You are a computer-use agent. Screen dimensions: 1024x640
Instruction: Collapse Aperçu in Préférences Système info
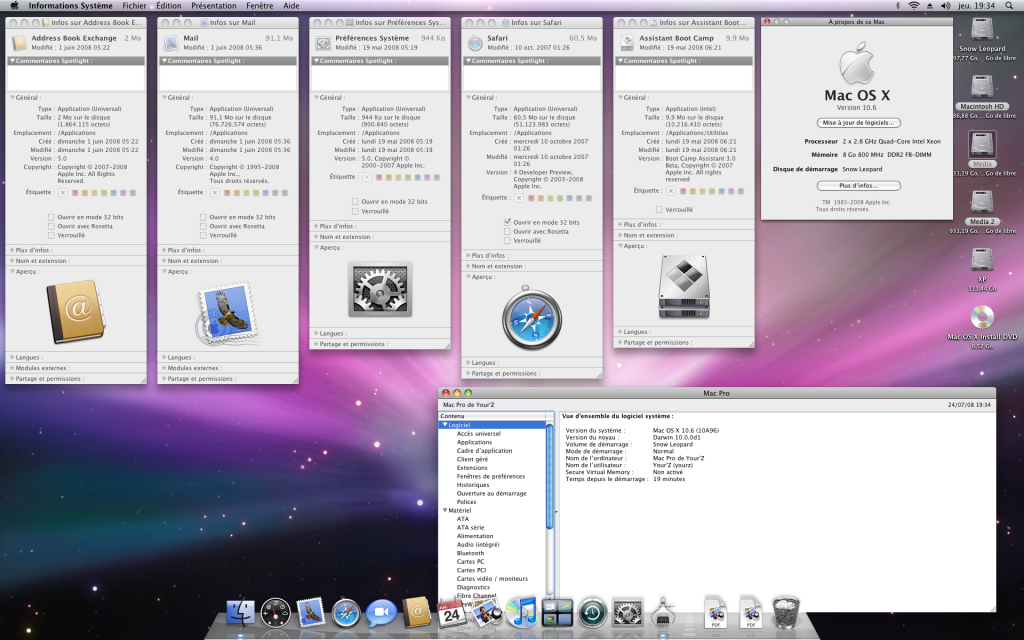[x=317, y=248]
